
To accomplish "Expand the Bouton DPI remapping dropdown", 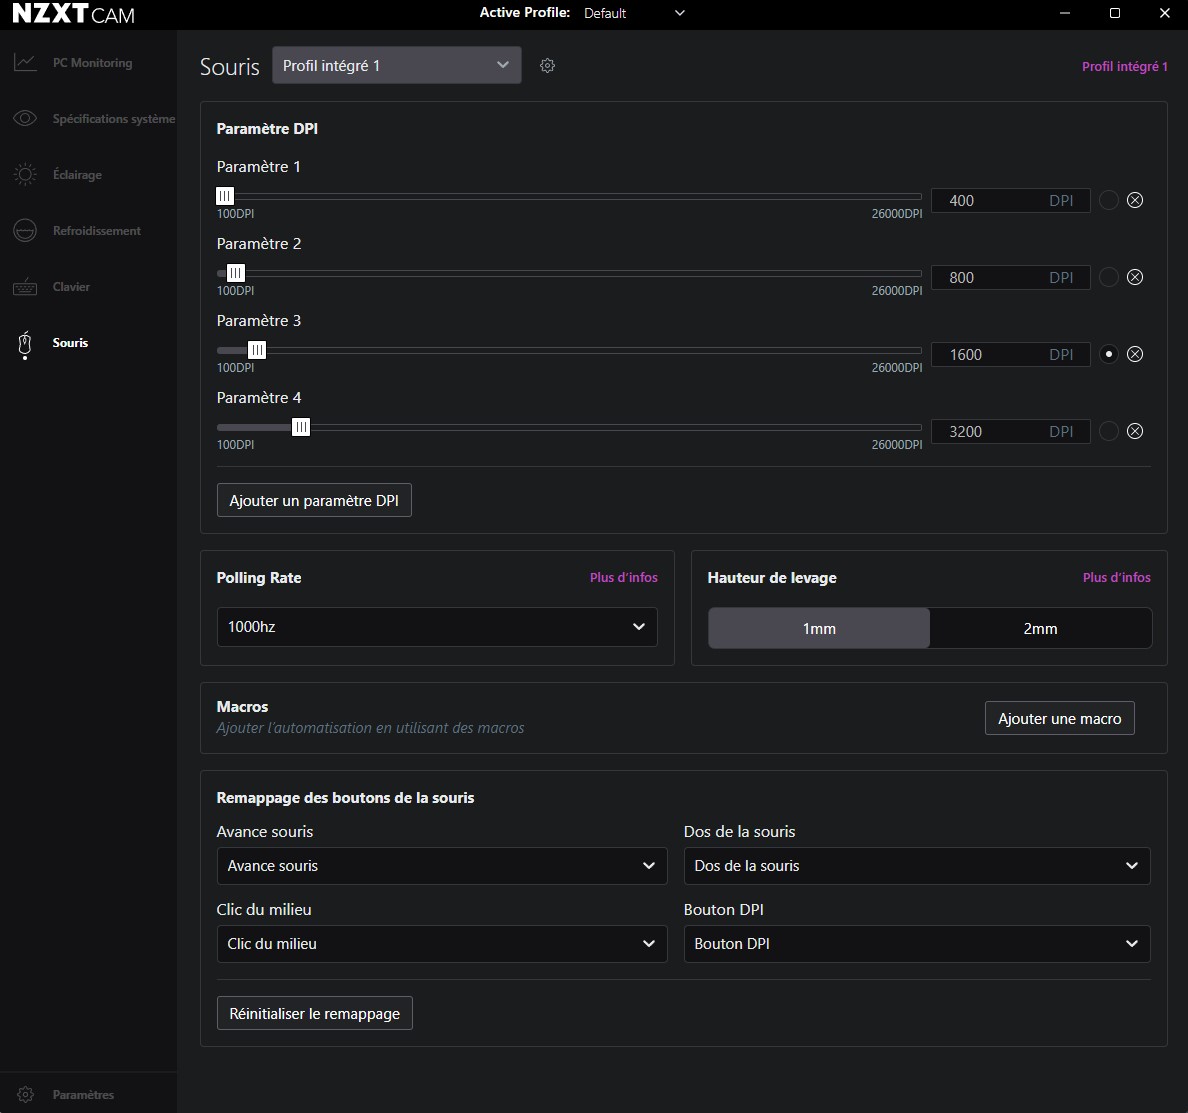I will pos(916,944).
